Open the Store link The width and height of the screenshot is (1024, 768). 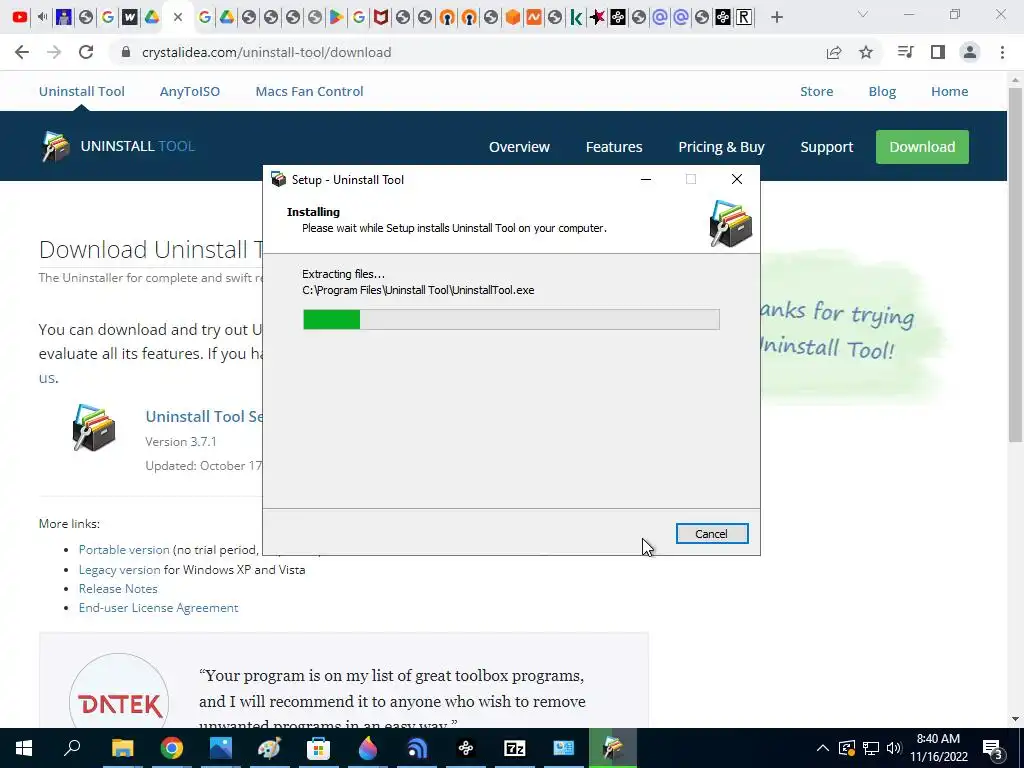tap(816, 91)
